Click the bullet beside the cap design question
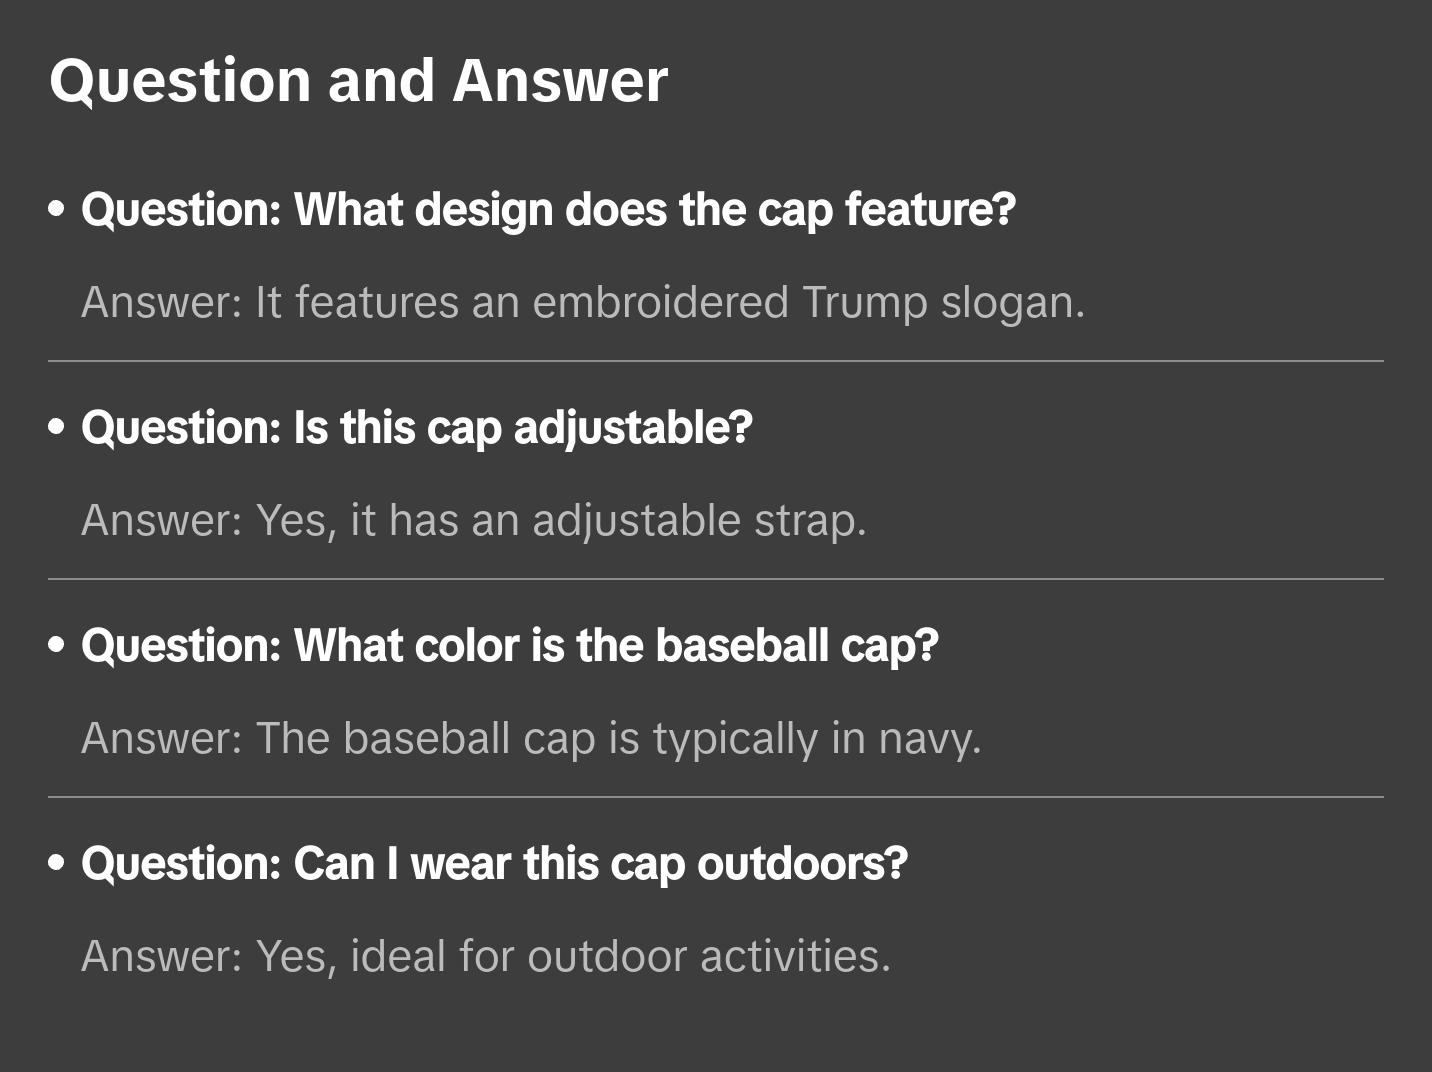 pyautogui.click(x=57, y=210)
